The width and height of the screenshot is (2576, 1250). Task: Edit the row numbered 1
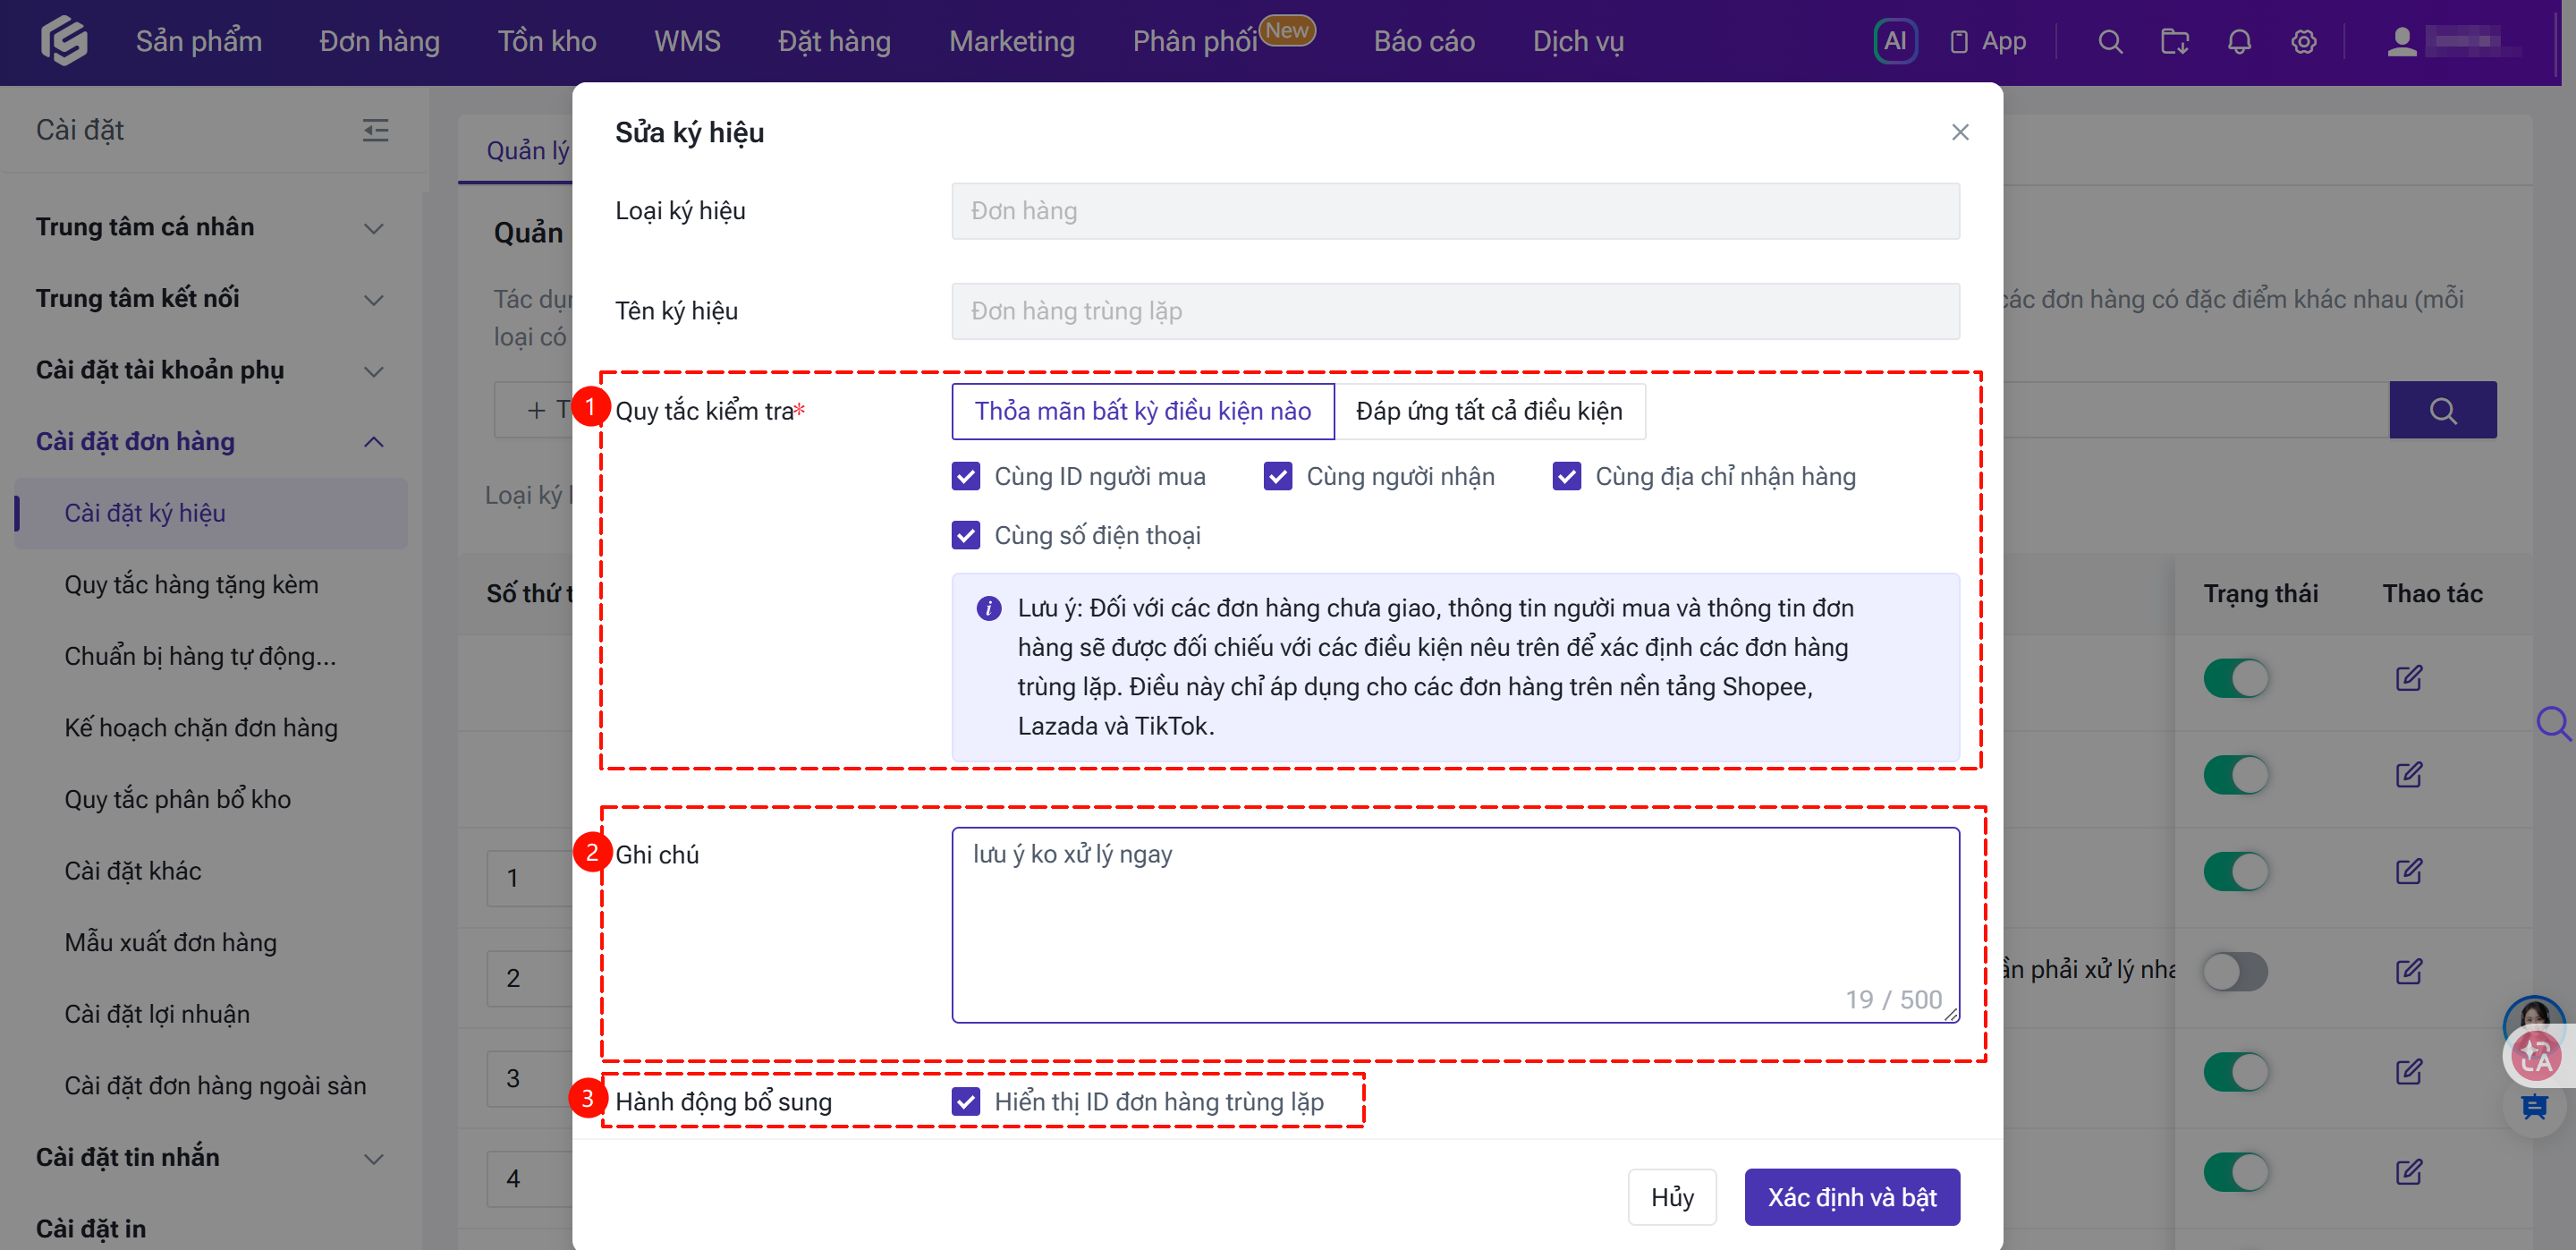pyautogui.click(x=2409, y=871)
